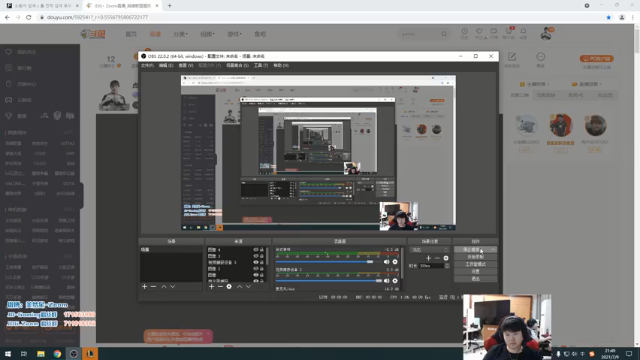Open gear settings for the first mixer track
Image resolution: width=640 pixels, height=360 pixels.
coord(395,262)
